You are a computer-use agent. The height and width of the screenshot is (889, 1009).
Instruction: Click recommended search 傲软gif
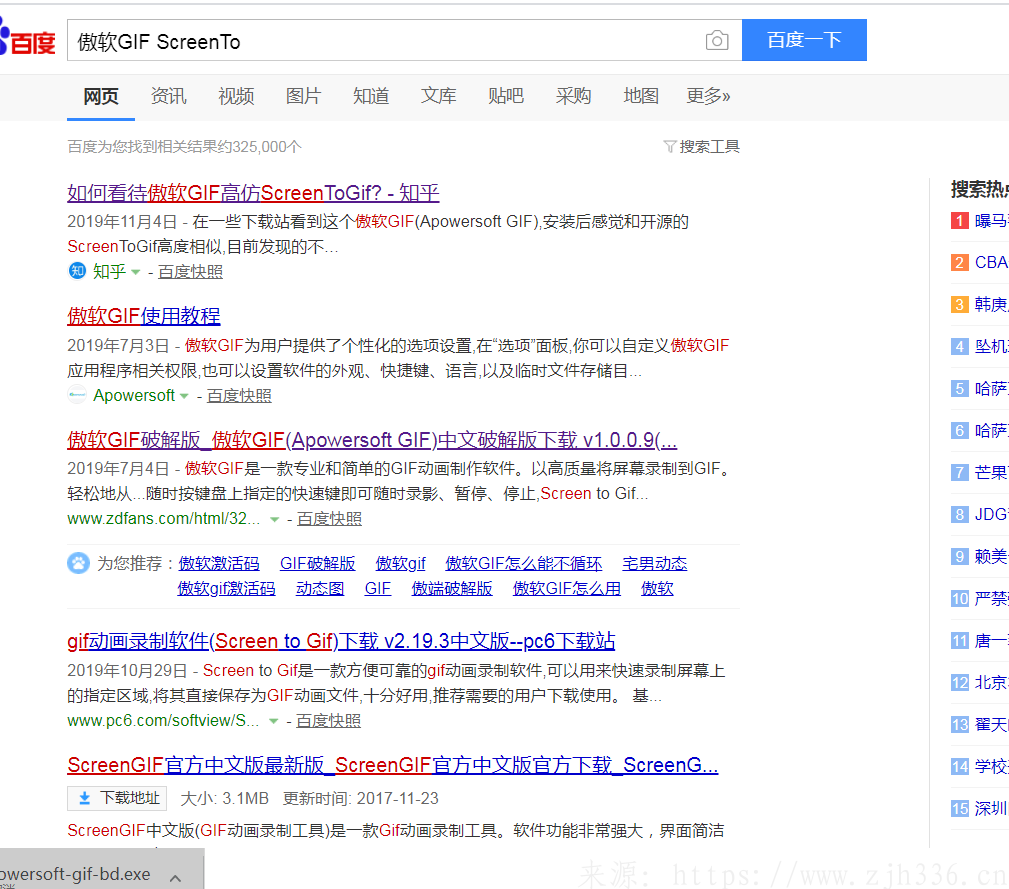click(x=400, y=564)
